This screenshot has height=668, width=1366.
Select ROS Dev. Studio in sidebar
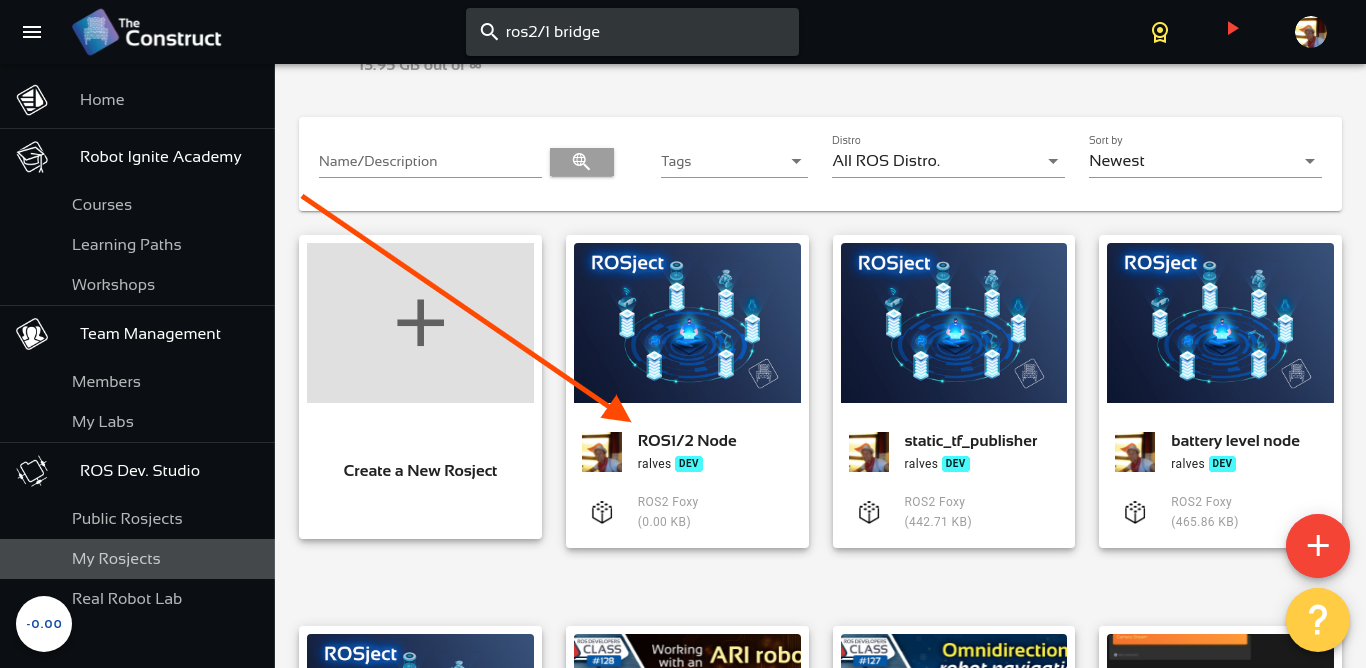pos(140,471)
